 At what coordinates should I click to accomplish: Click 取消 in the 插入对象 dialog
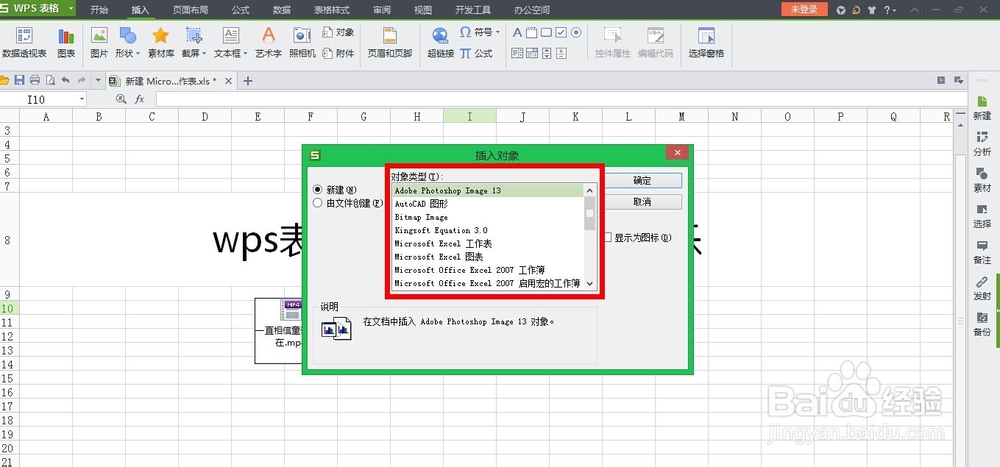coord(642,202)
